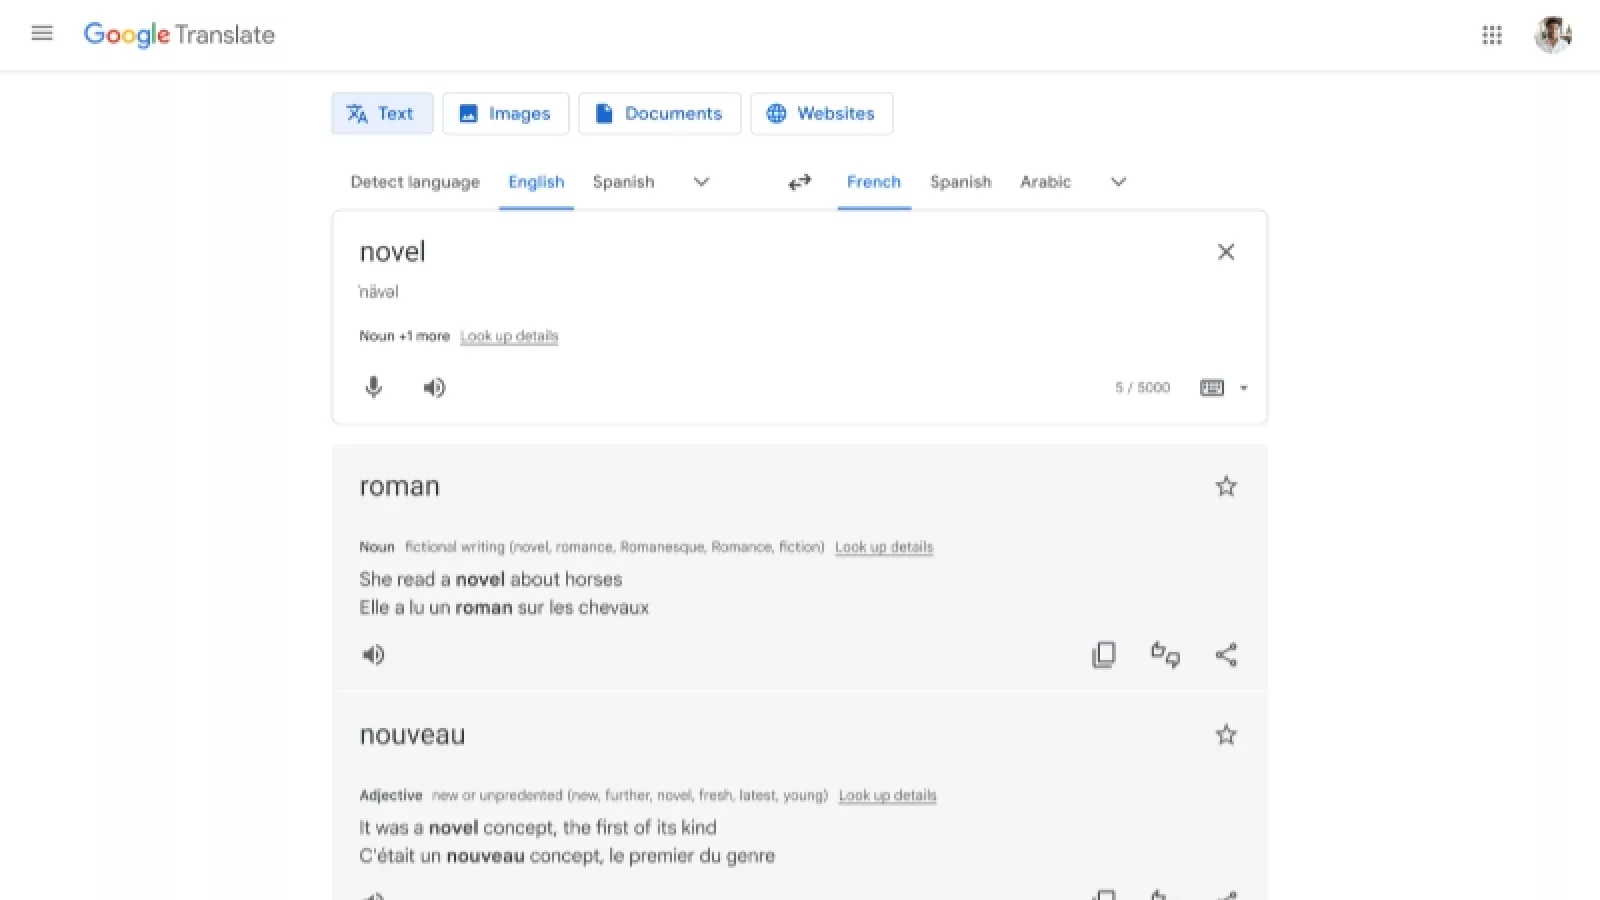Open 'Look up details' under novel
Image resolution: width=1600 pixels, height=900 pixels.
[x=509, y=336]
